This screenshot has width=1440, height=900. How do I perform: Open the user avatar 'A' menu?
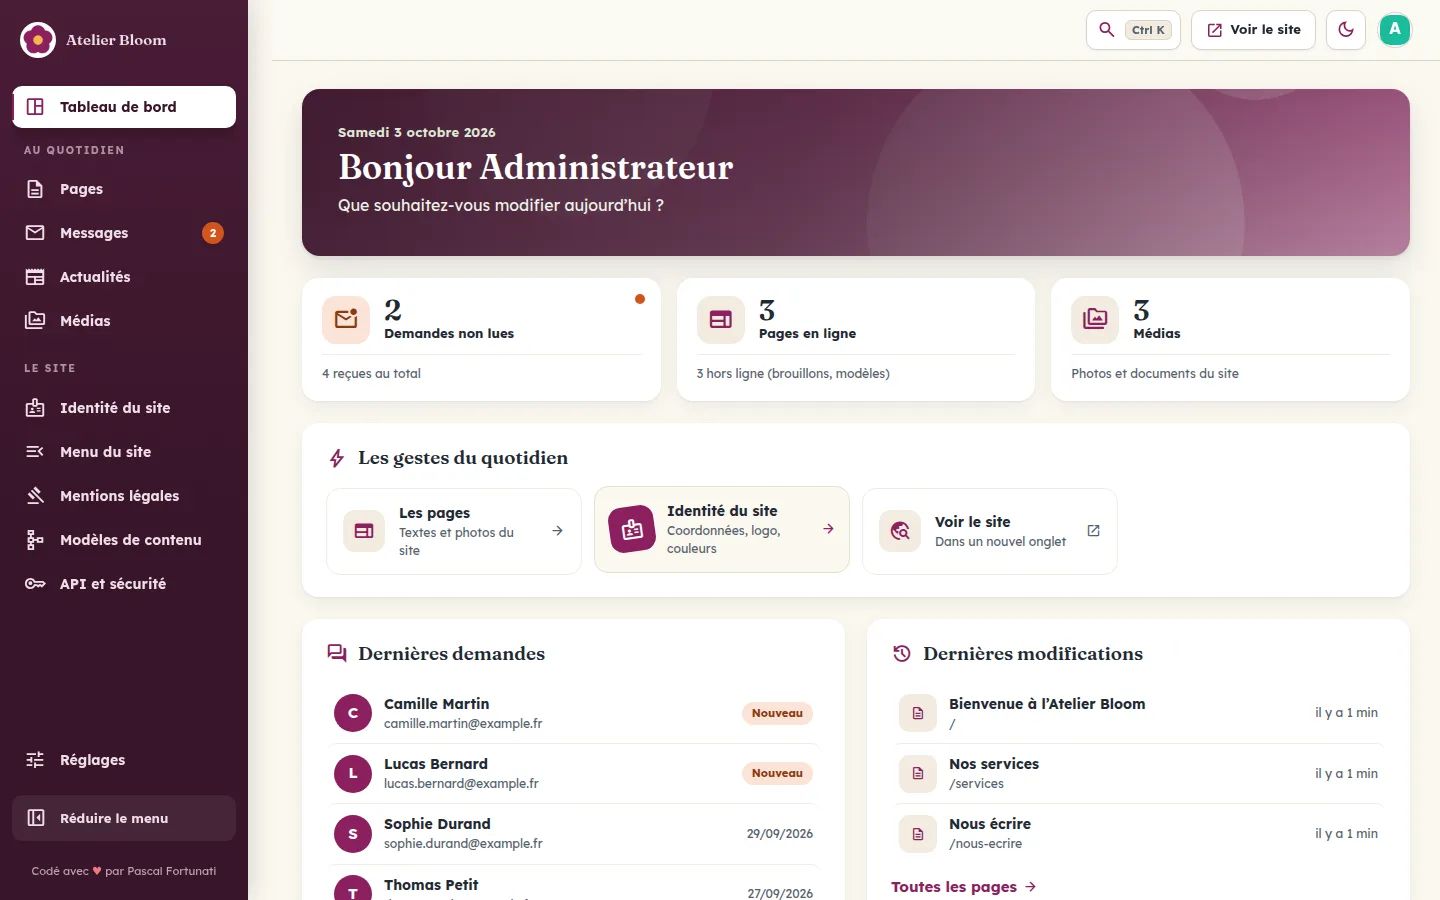[1395, 30]
